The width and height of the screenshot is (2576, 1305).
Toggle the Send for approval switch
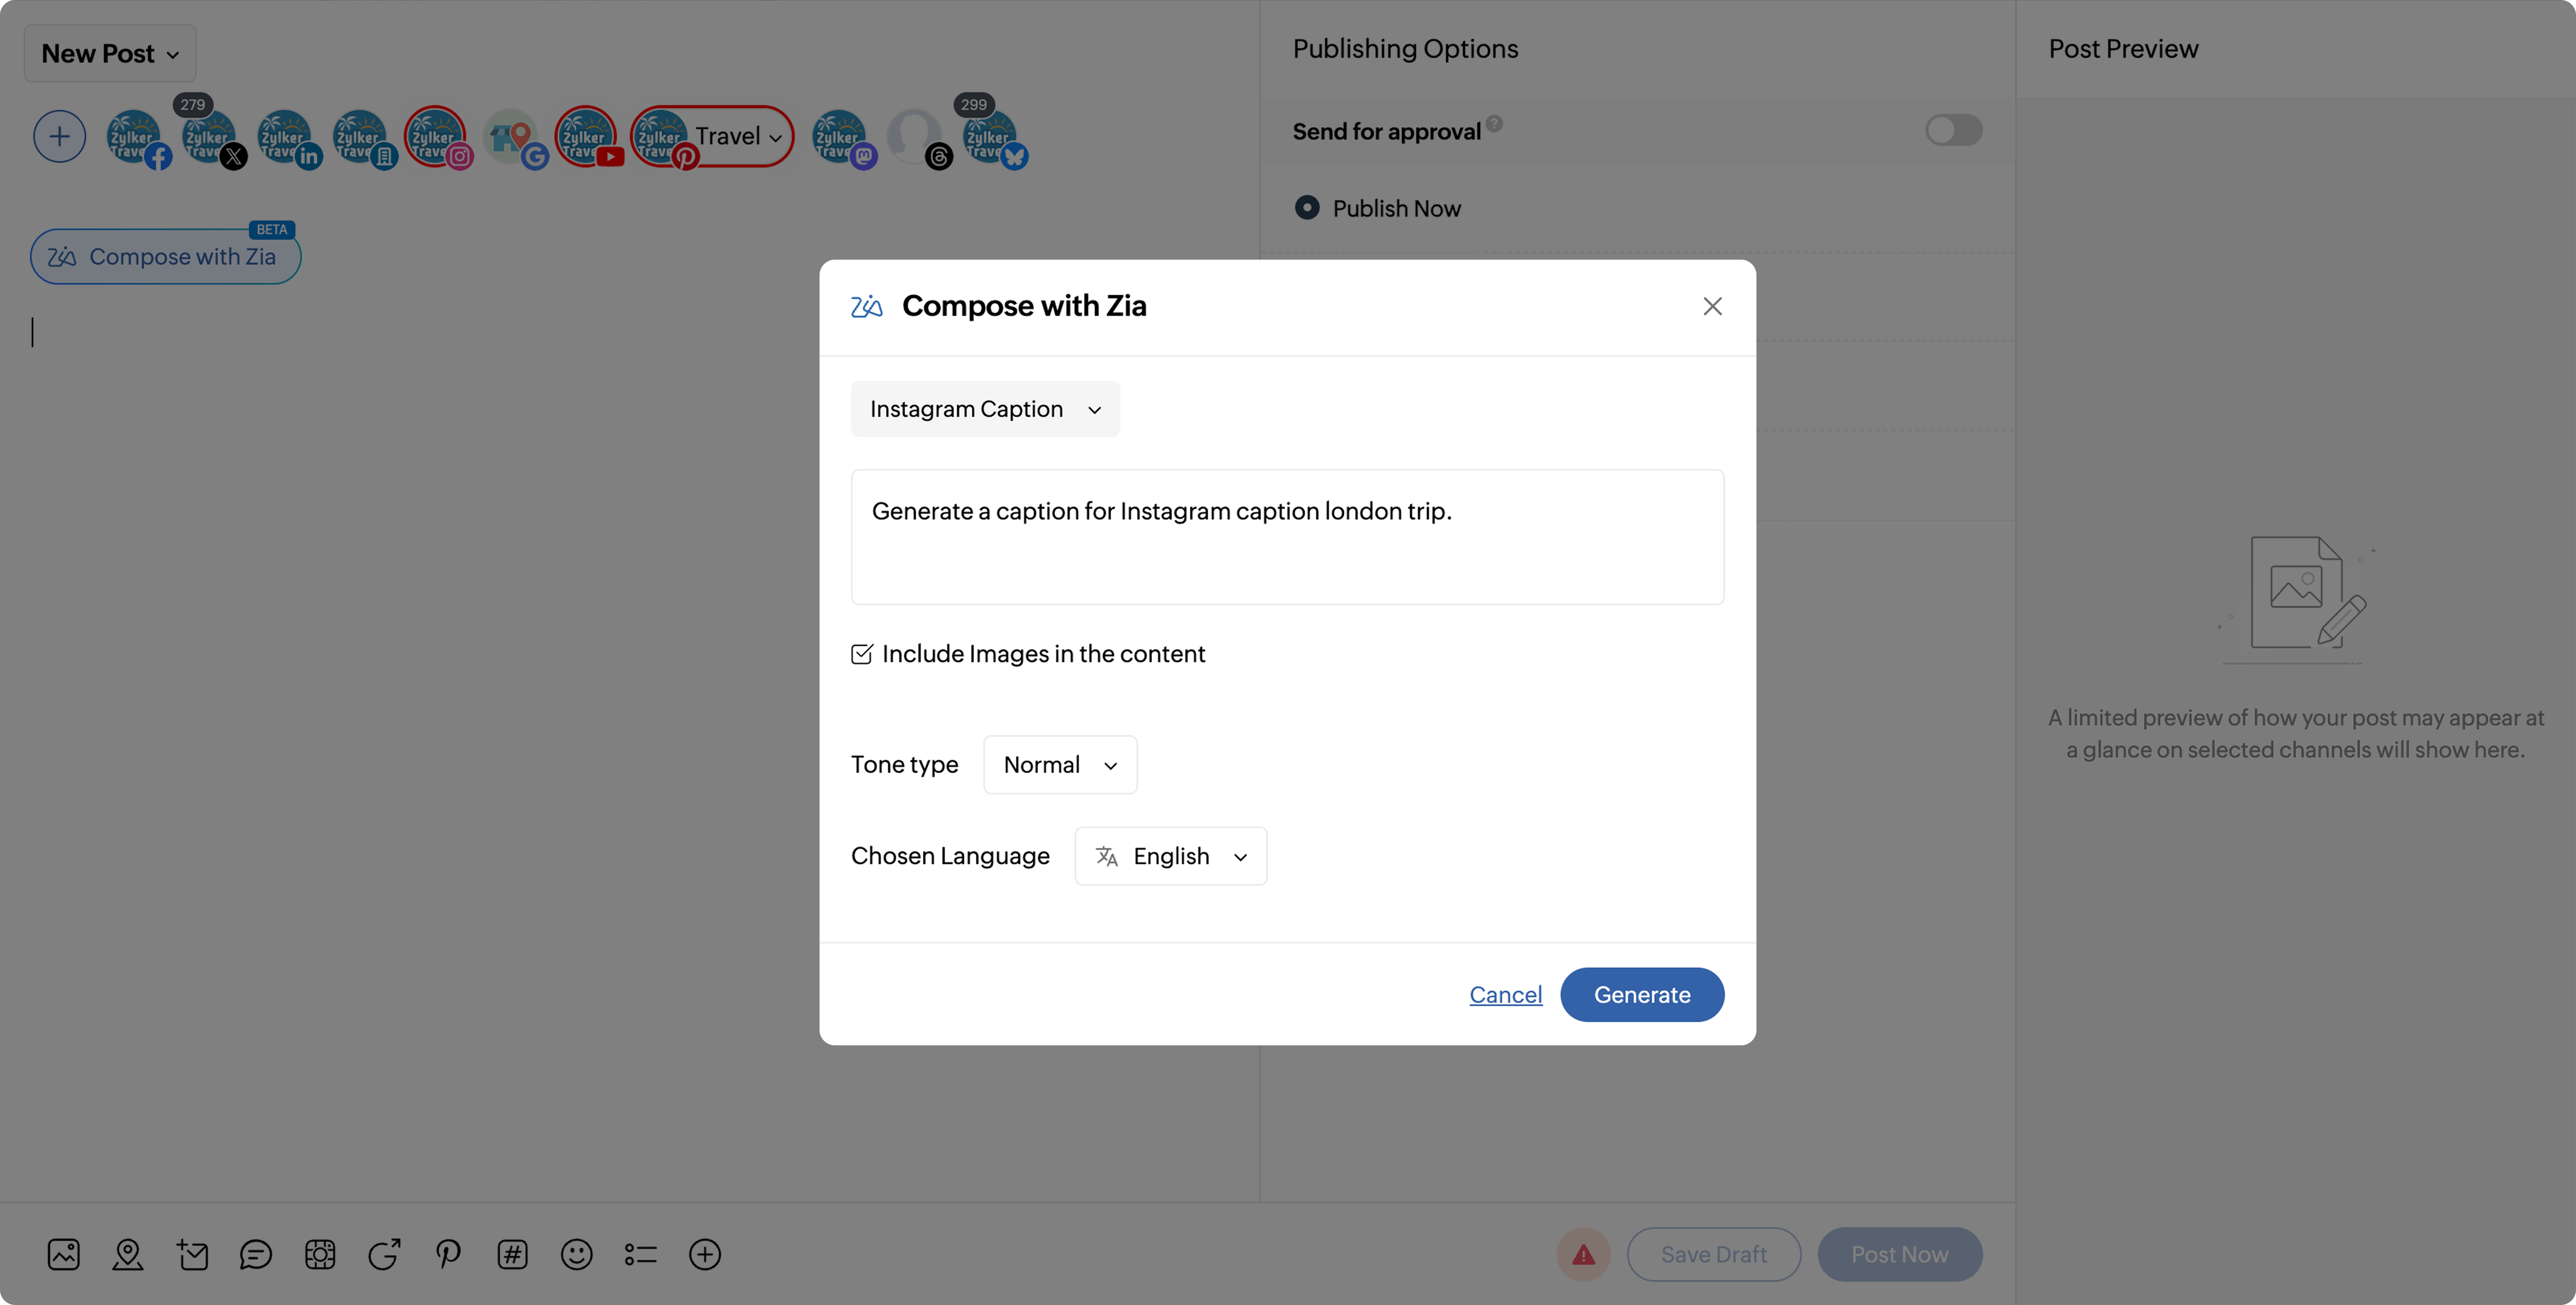coord(1953,131)
